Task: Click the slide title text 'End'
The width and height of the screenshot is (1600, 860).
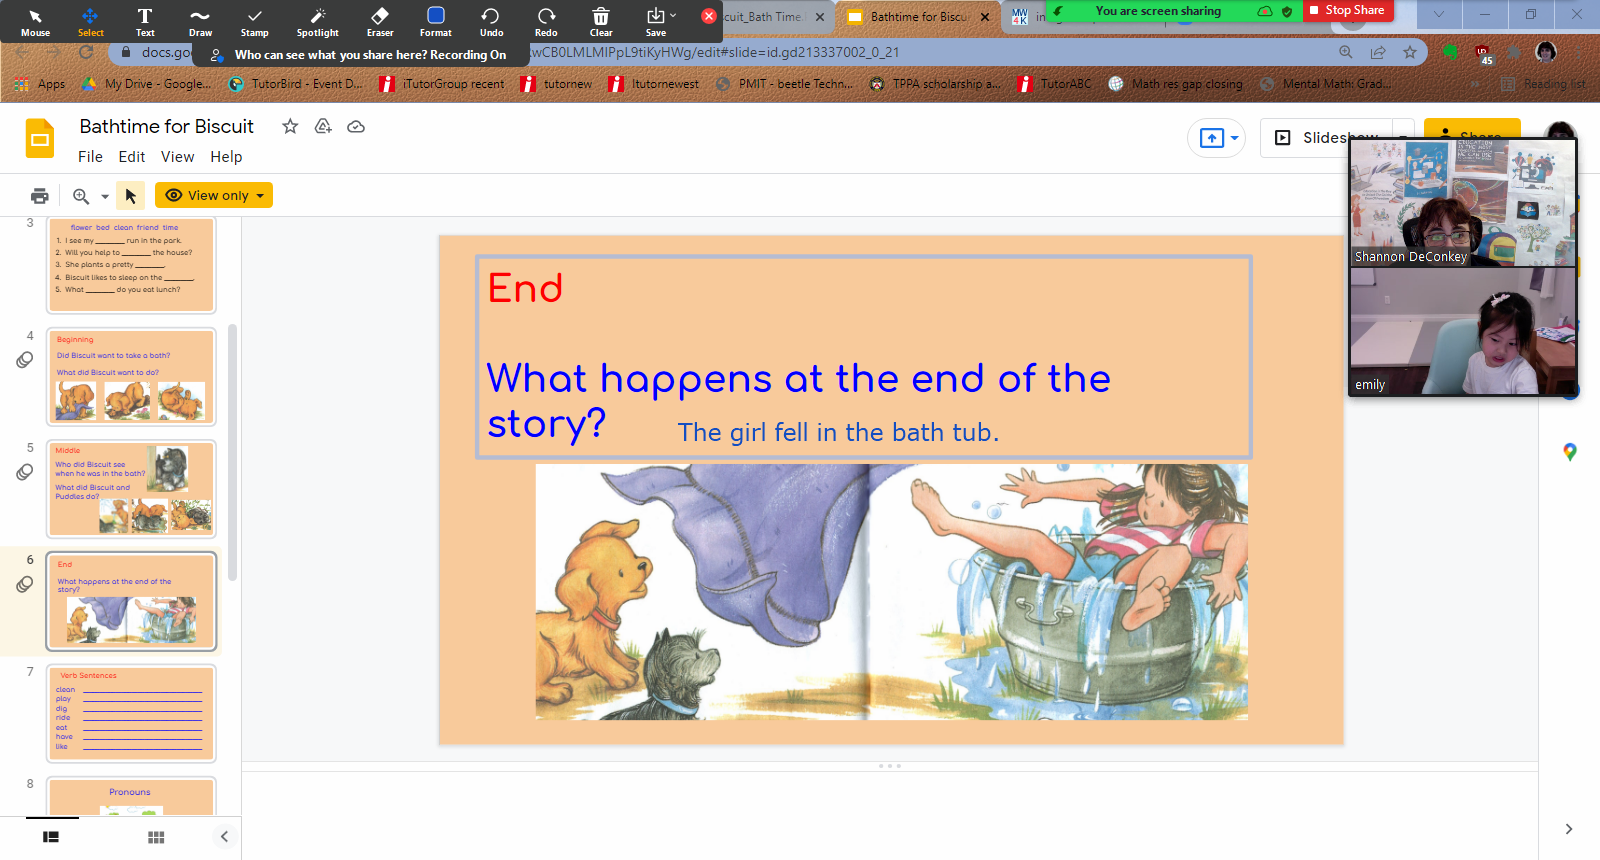Action: pyautogui.click(x=525, y=289)
